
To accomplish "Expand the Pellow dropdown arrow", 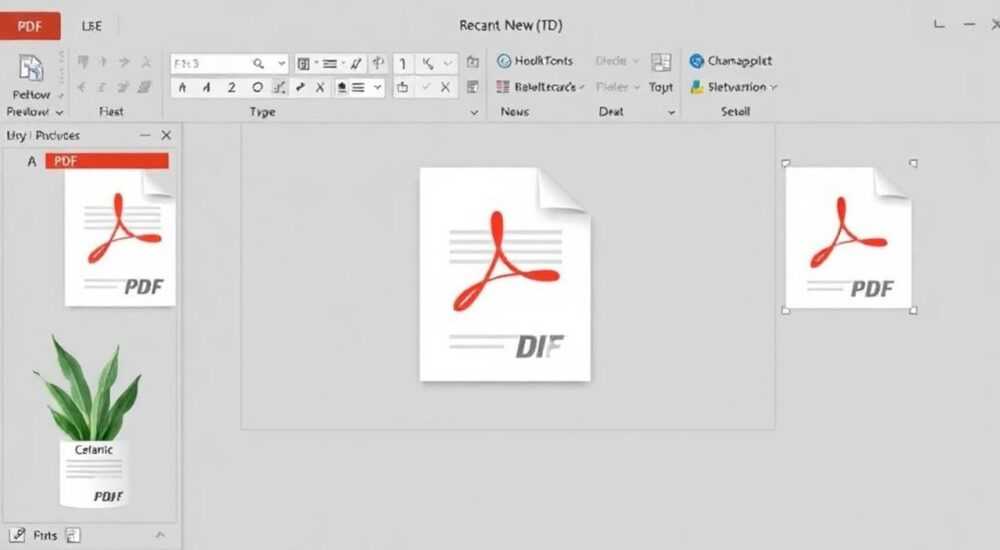I will tap(61, 95).
